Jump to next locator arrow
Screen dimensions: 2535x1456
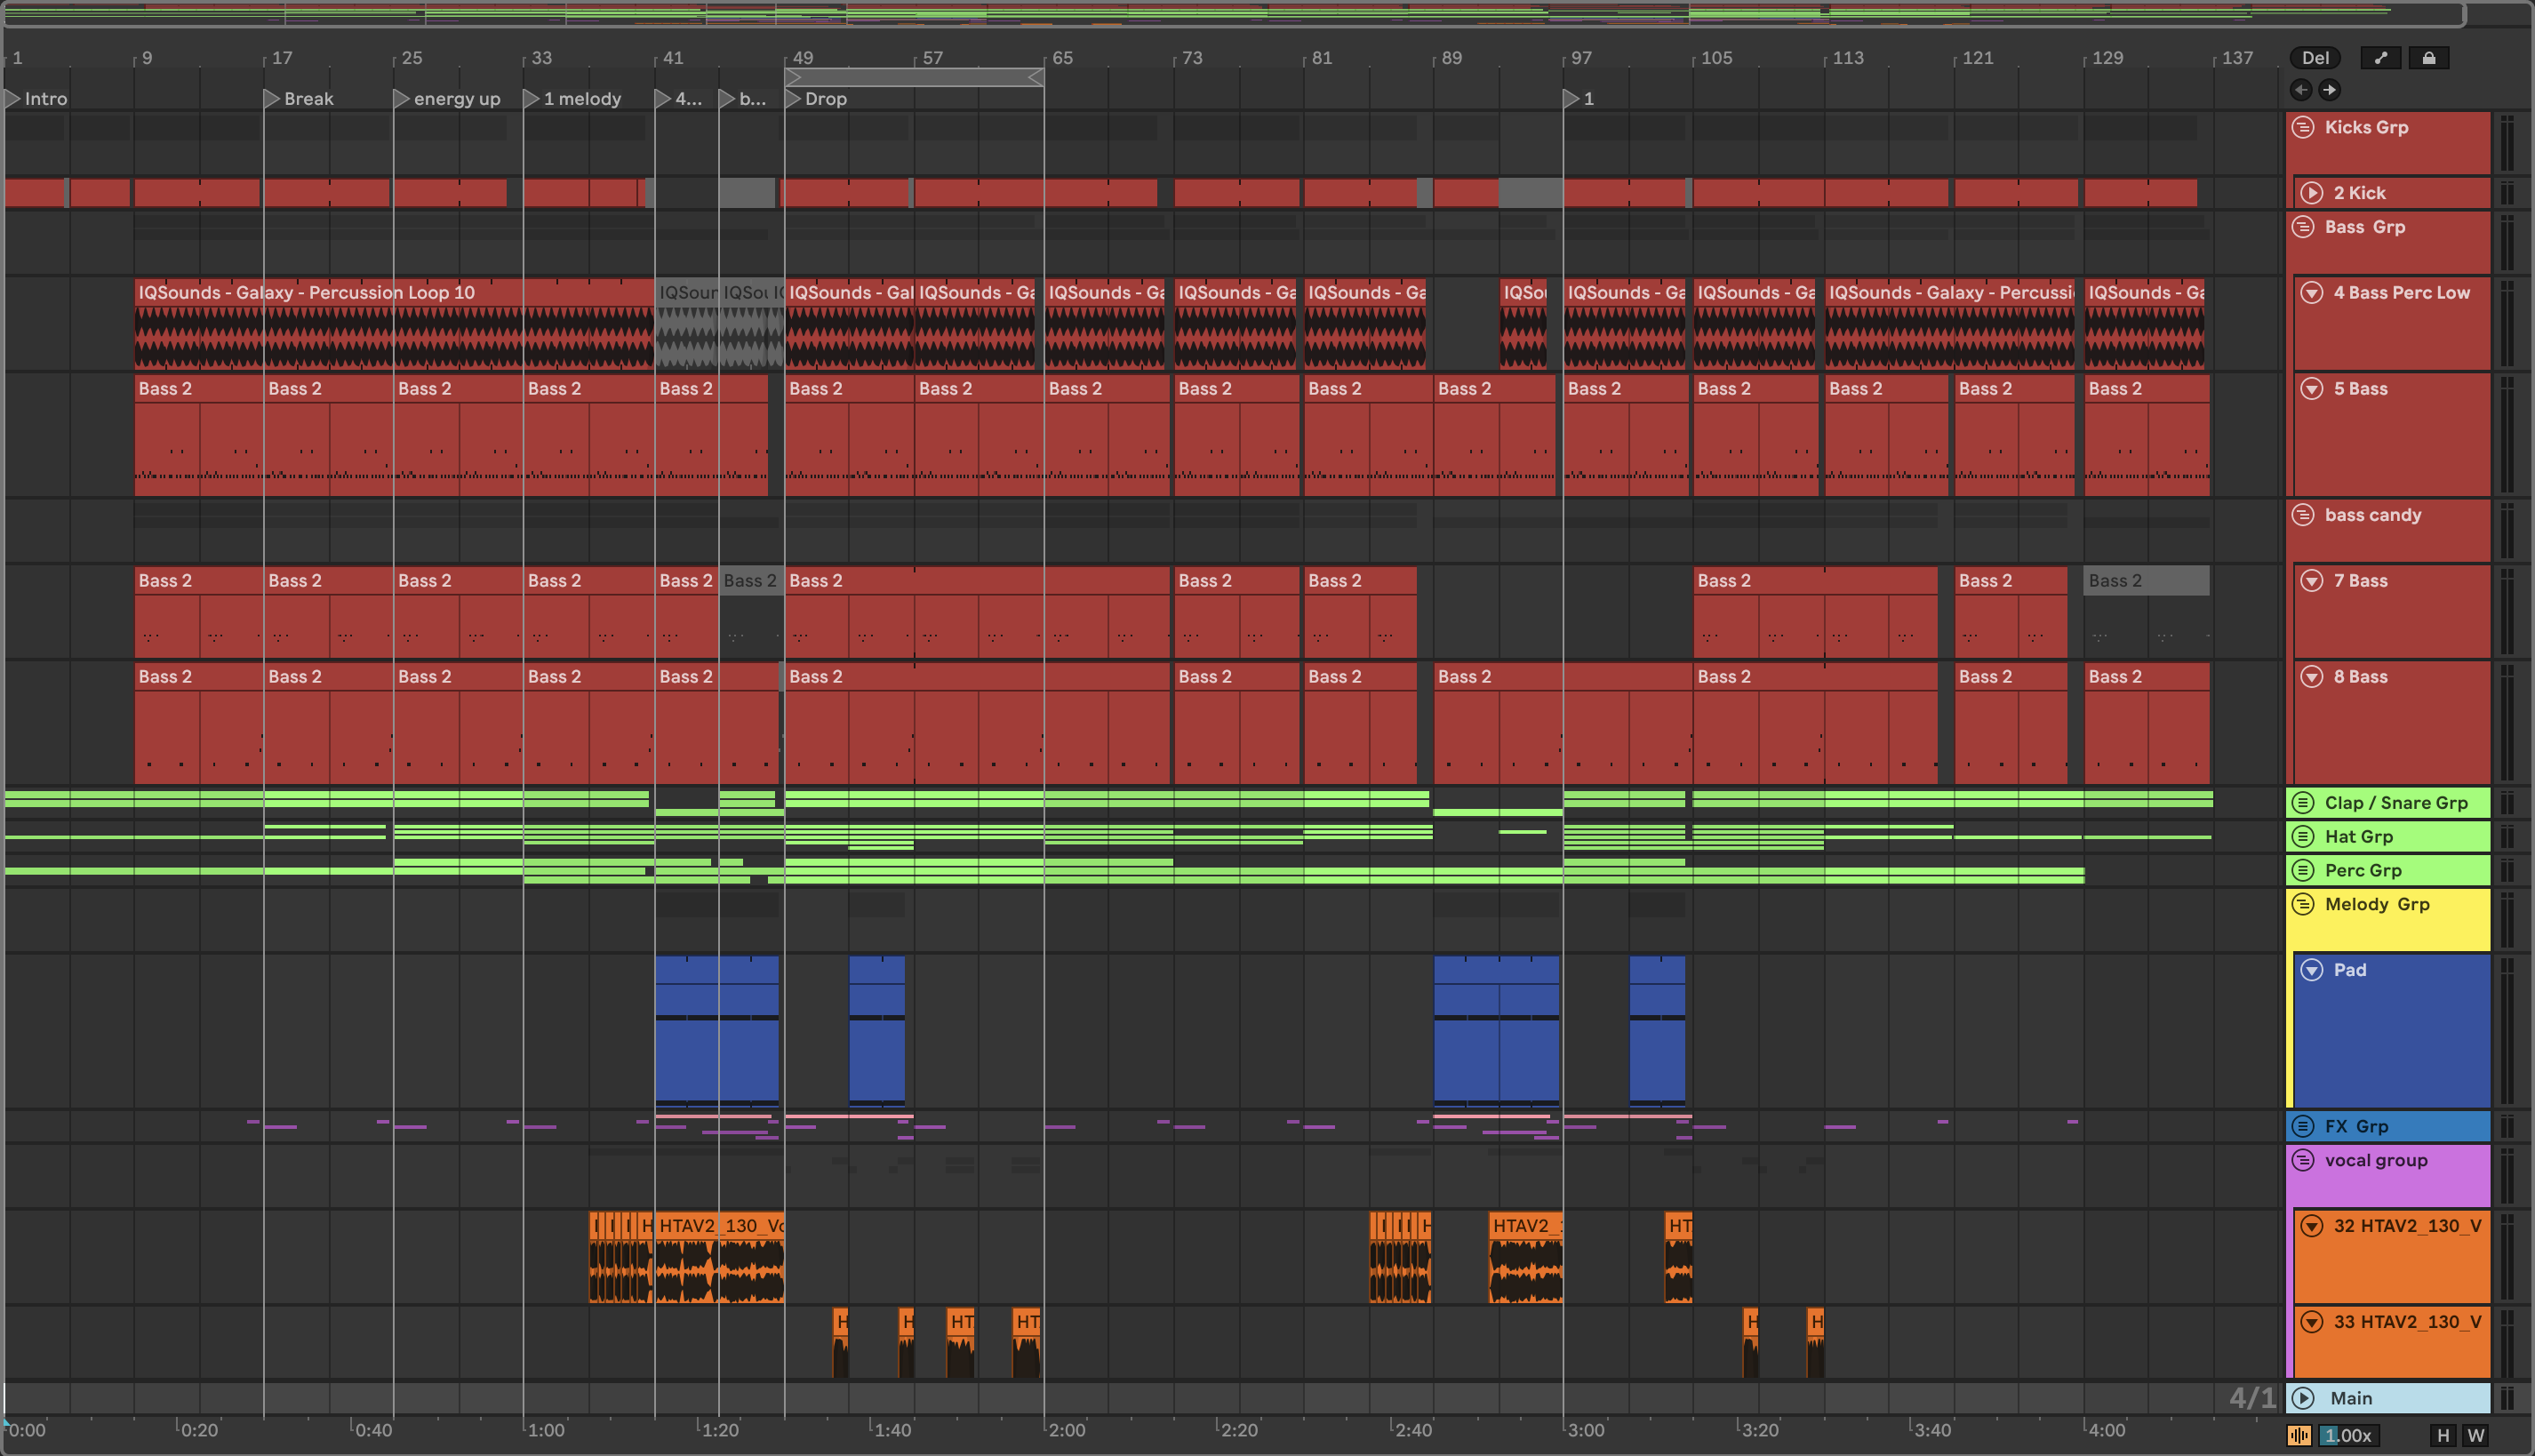coord(2329,90)
